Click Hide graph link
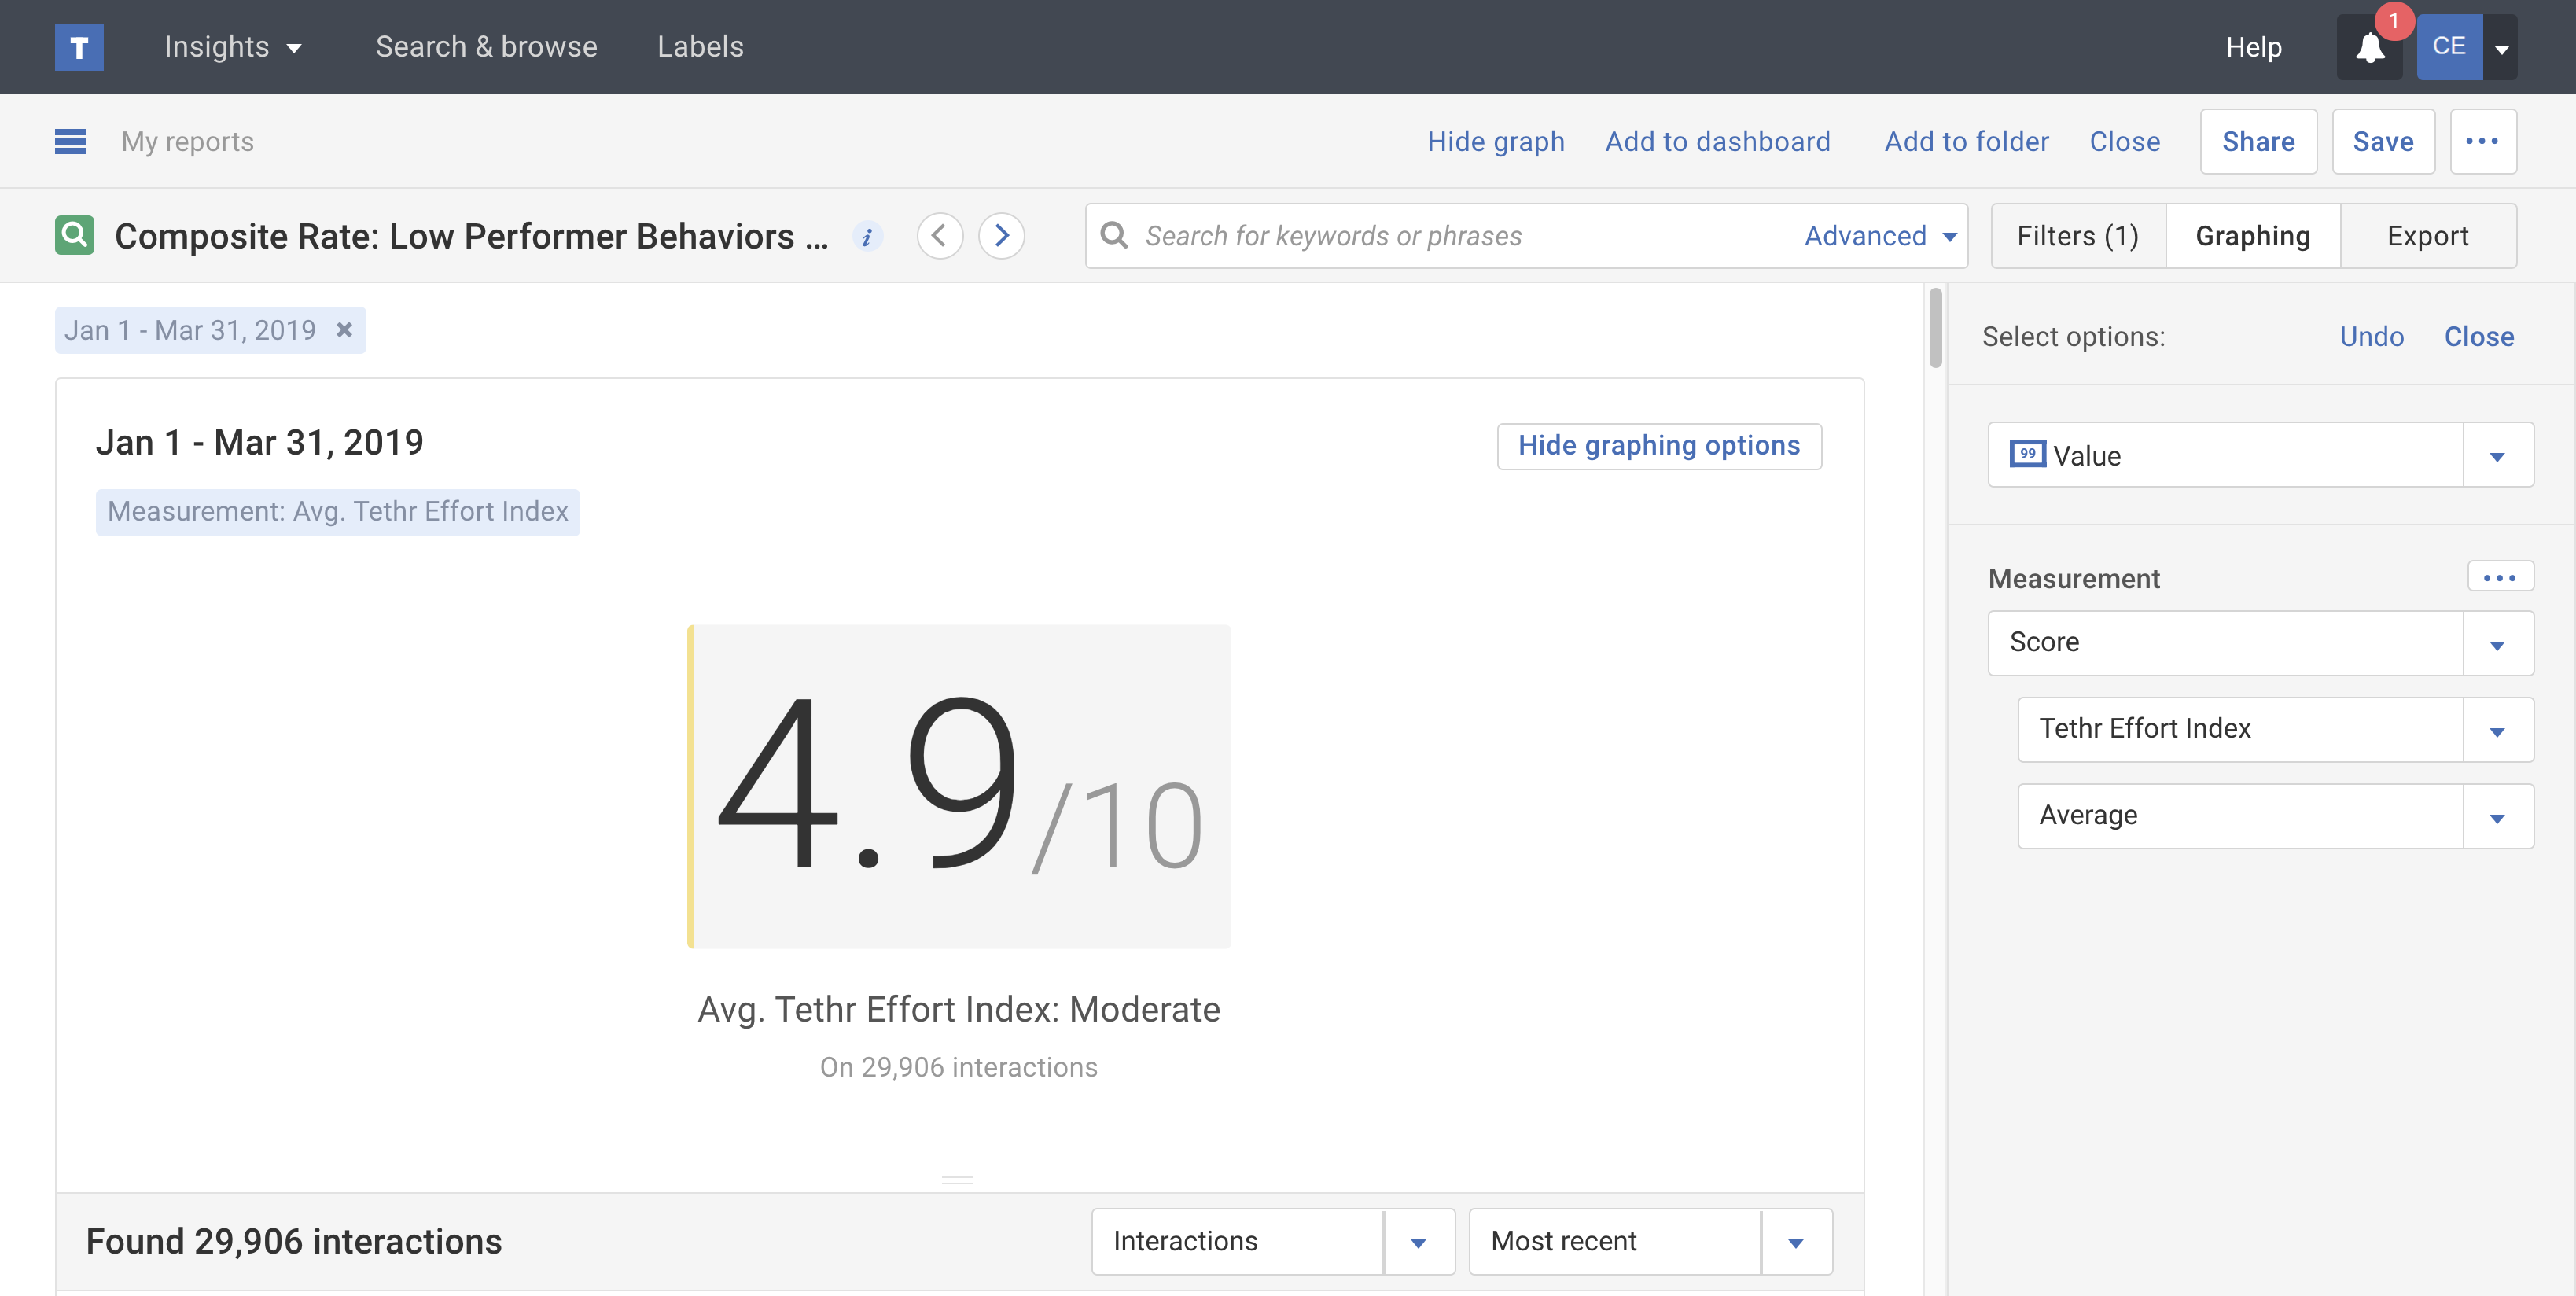Viewport: 2576px width, 1296px height. (x=1495, y=142)
